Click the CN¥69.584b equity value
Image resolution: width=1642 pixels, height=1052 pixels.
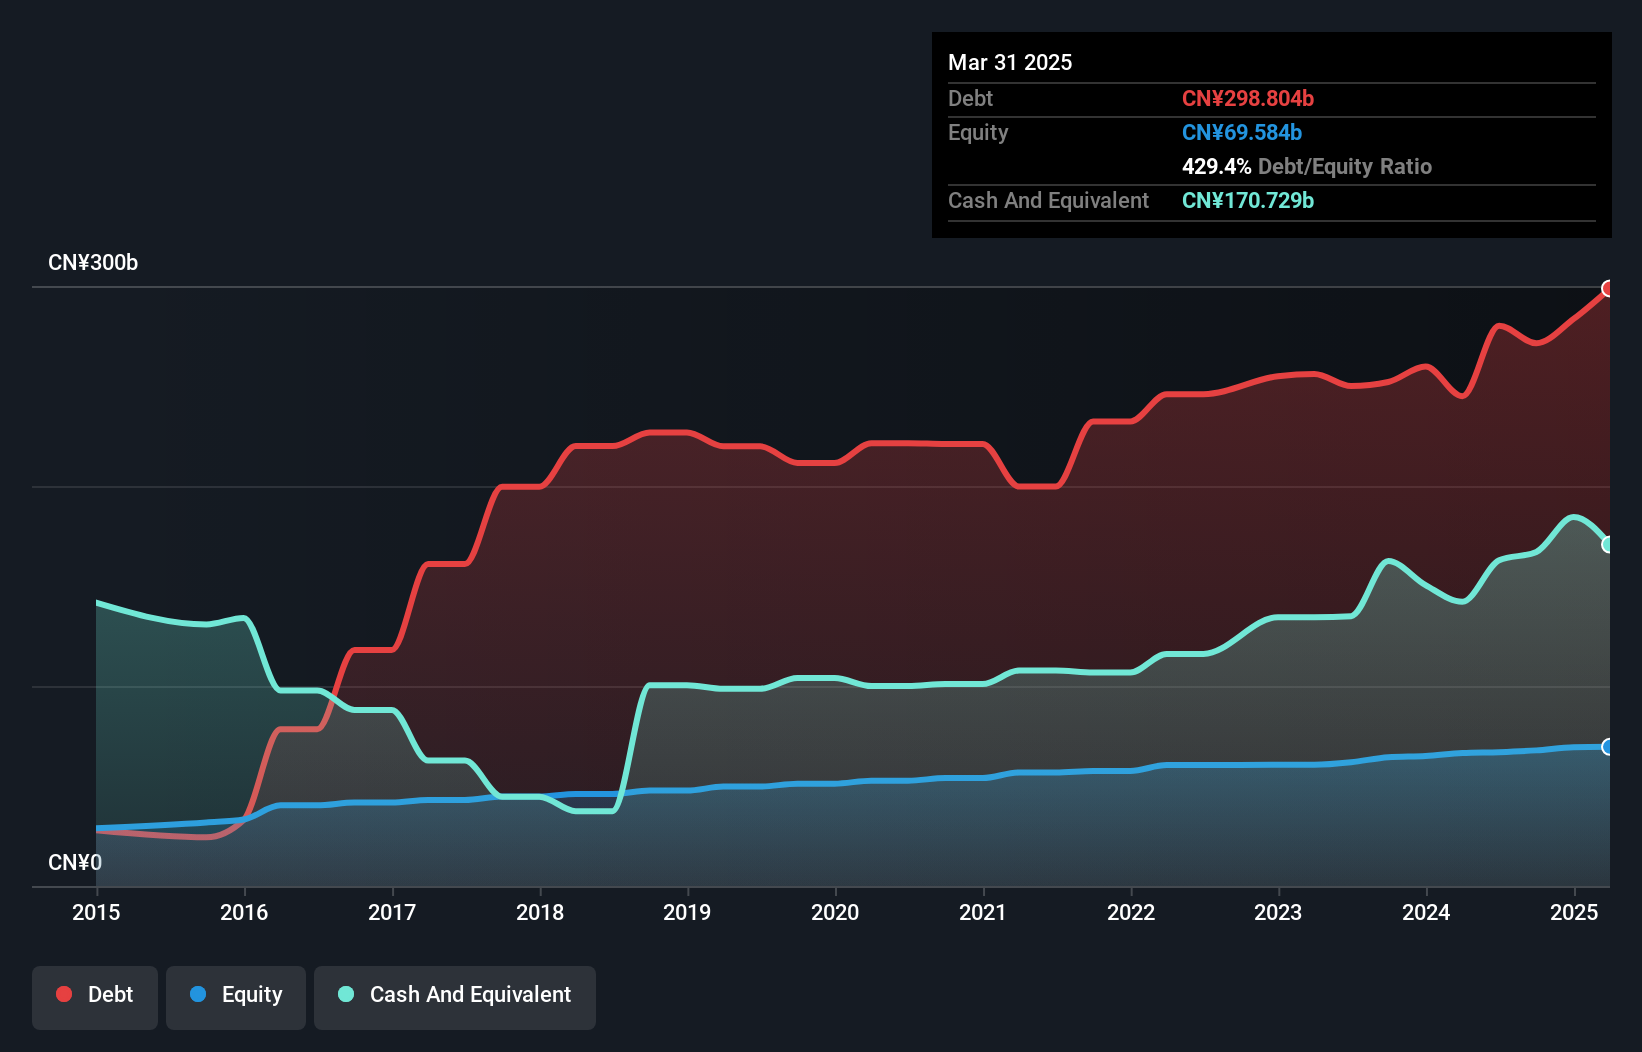[1242, 132]
